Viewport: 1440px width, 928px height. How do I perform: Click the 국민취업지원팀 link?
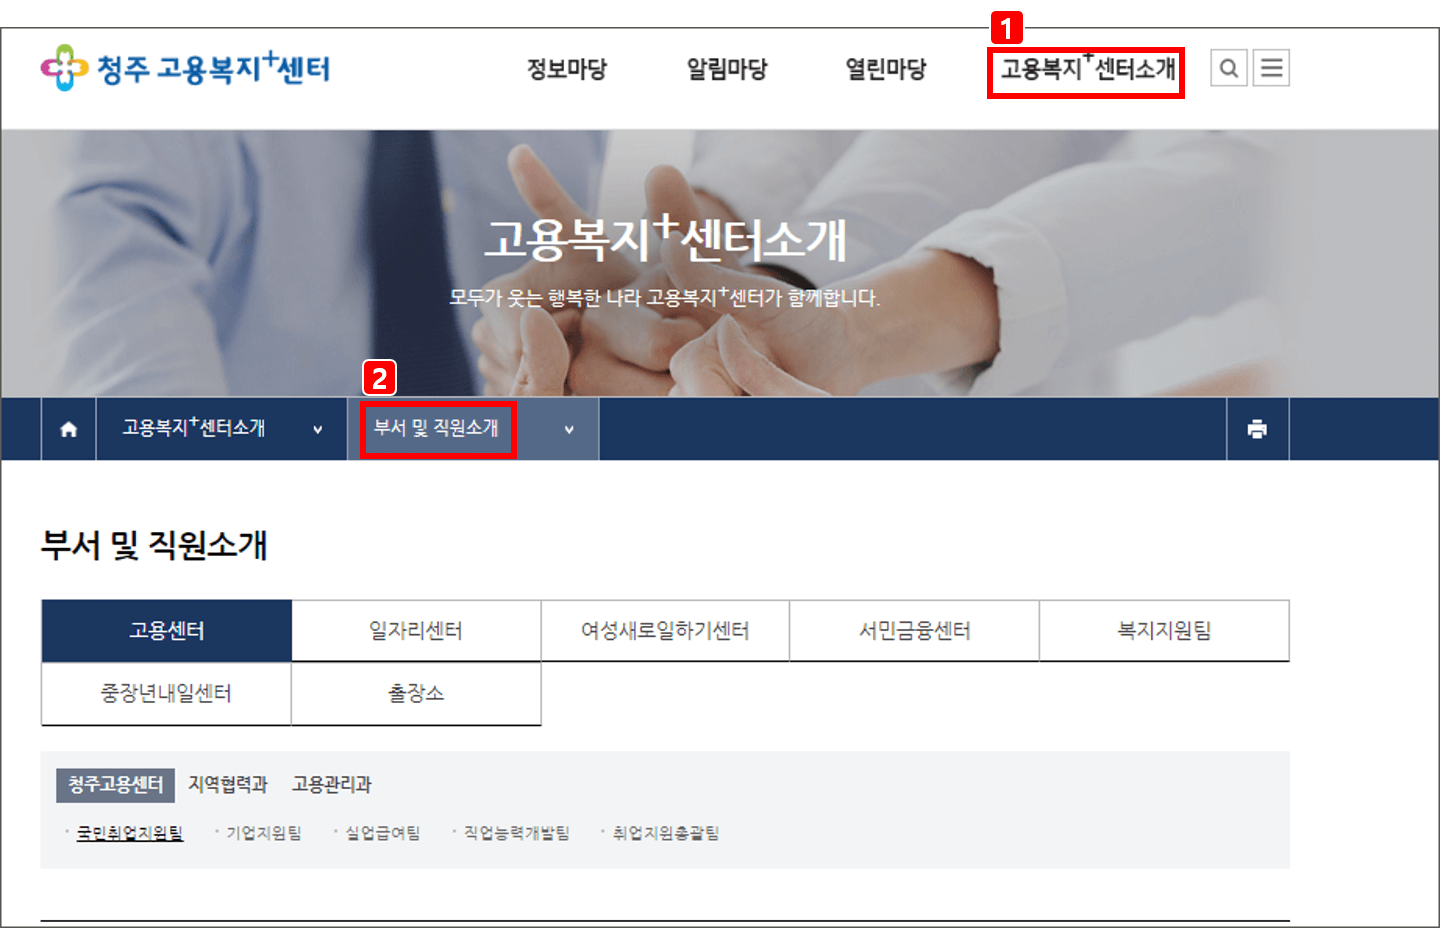128,832
